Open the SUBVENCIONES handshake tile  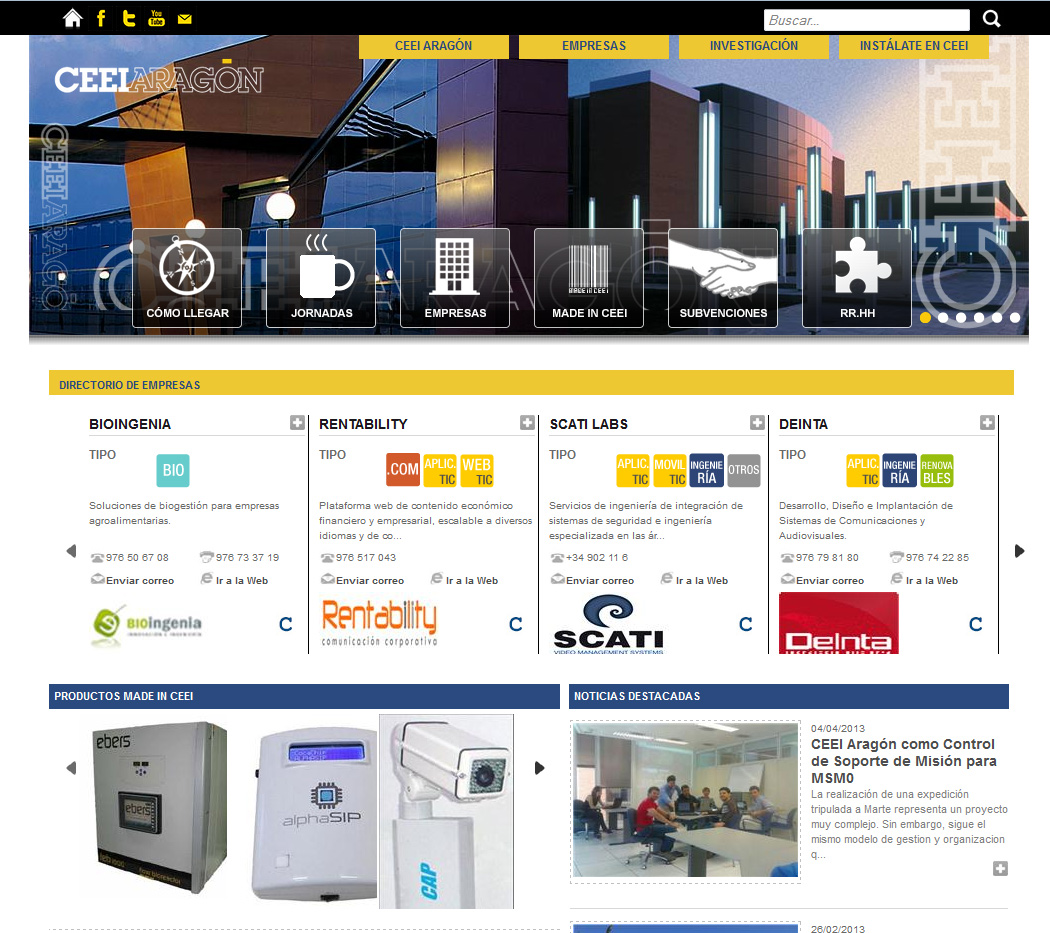(x=723, y=278)
